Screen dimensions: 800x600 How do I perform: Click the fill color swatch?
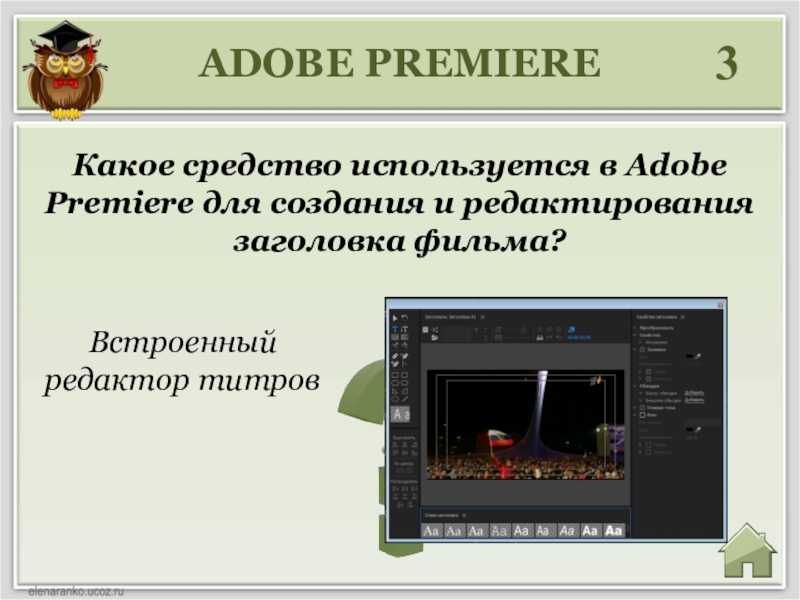[x=689, y=356]
